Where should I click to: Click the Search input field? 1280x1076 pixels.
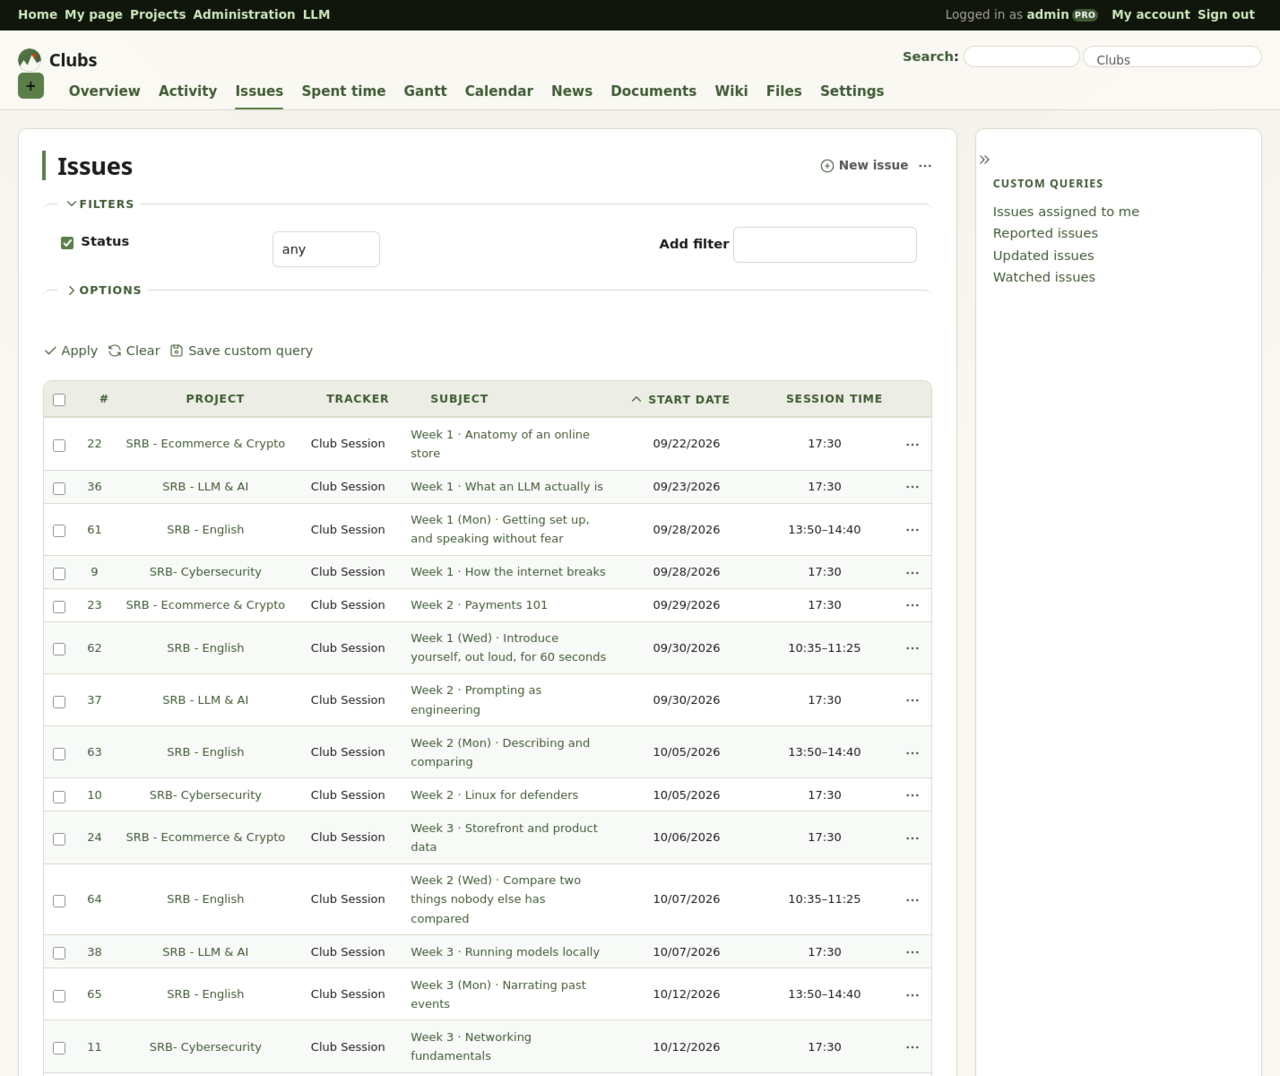pyautogui.click(x=1021, y=57)
